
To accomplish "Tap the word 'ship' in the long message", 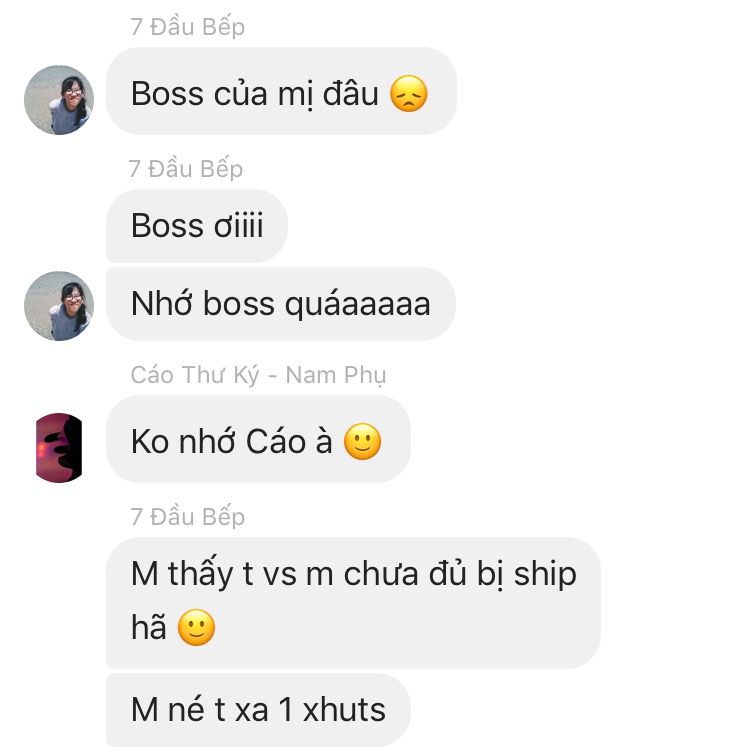I will point(545,575).
